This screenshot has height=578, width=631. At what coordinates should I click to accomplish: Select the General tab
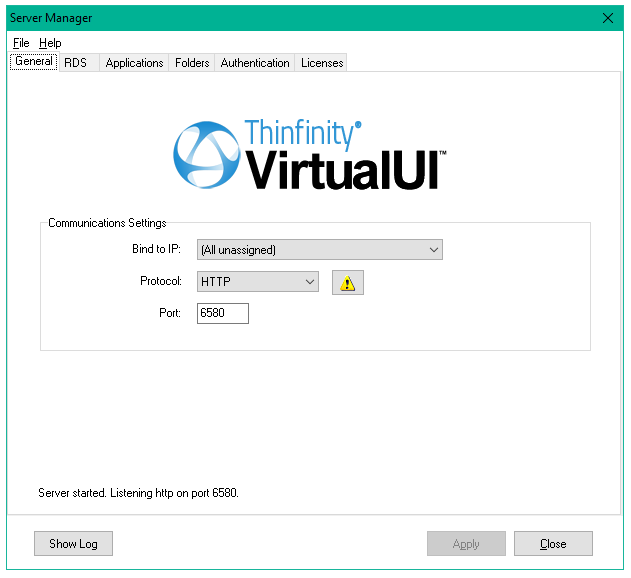[x=34, y=61]
